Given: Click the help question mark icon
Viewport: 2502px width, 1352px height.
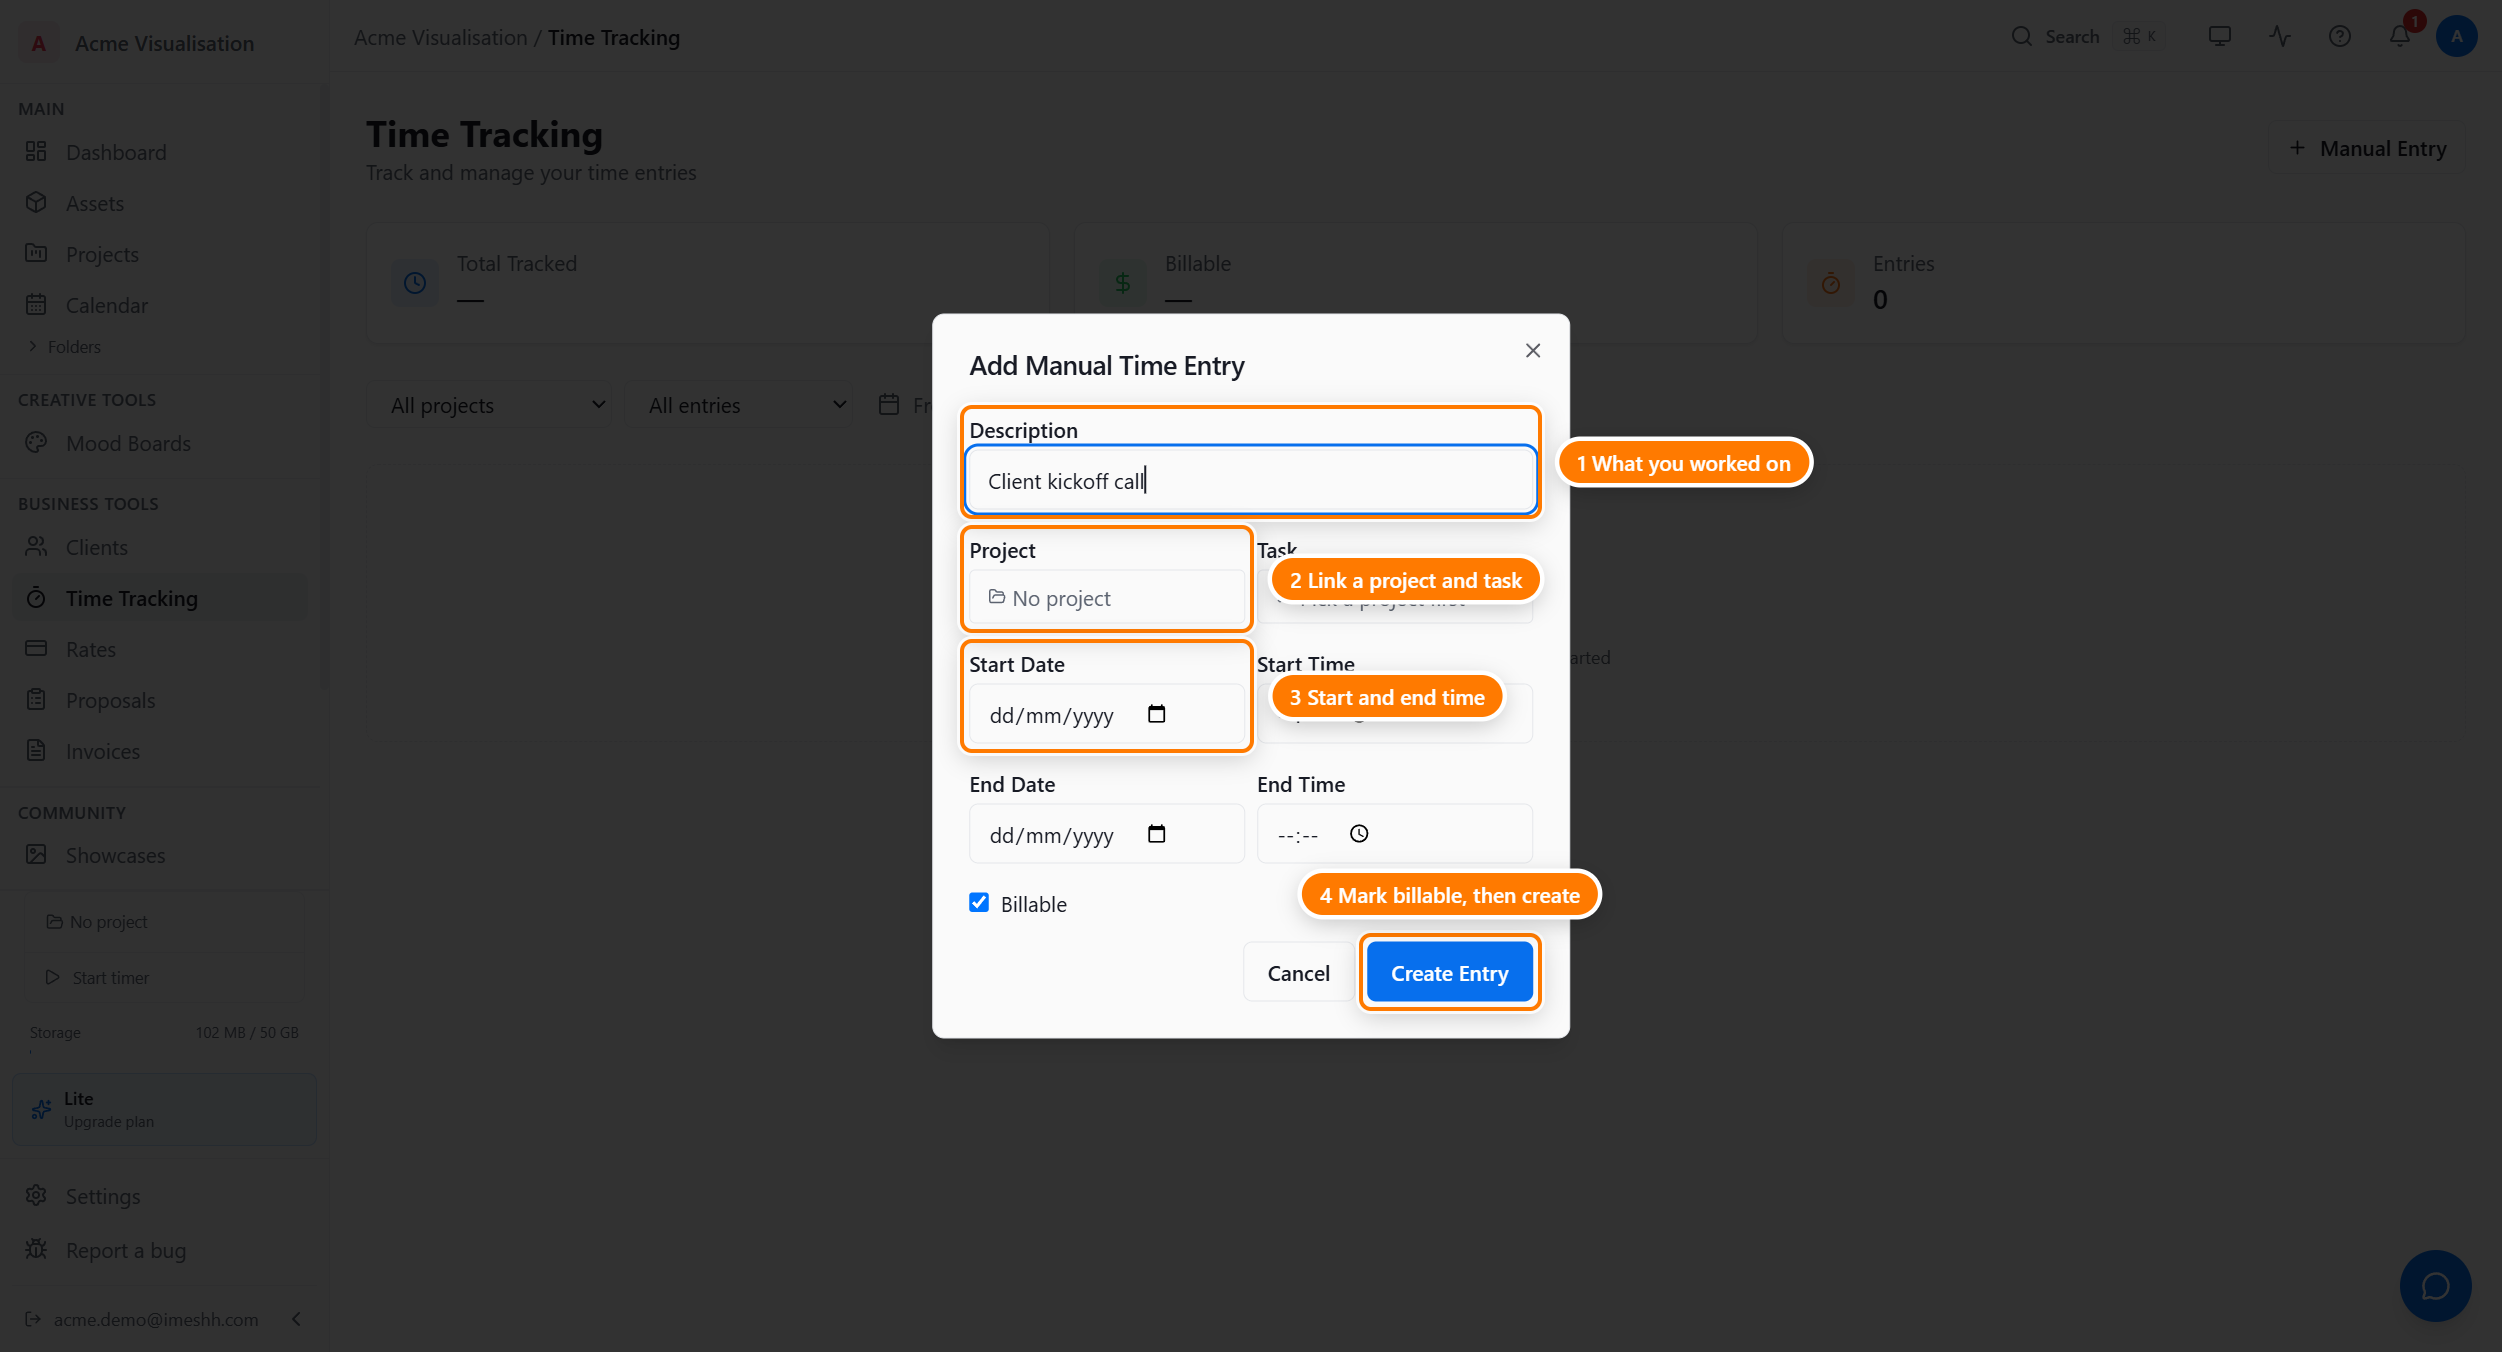Looking at the screenshot, I should [2339, 37].
